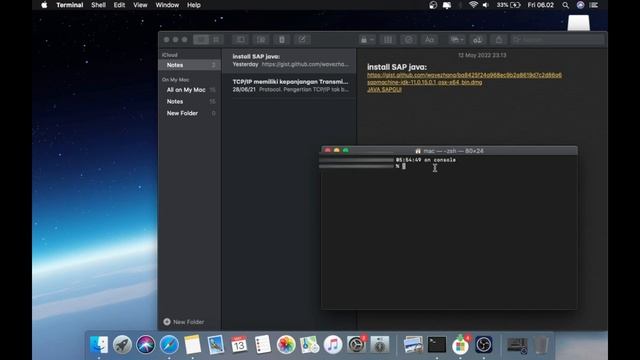The height and width of the screenshot is (360, 640).
Task: Create a new note in Notes
Action: [302, 40]
